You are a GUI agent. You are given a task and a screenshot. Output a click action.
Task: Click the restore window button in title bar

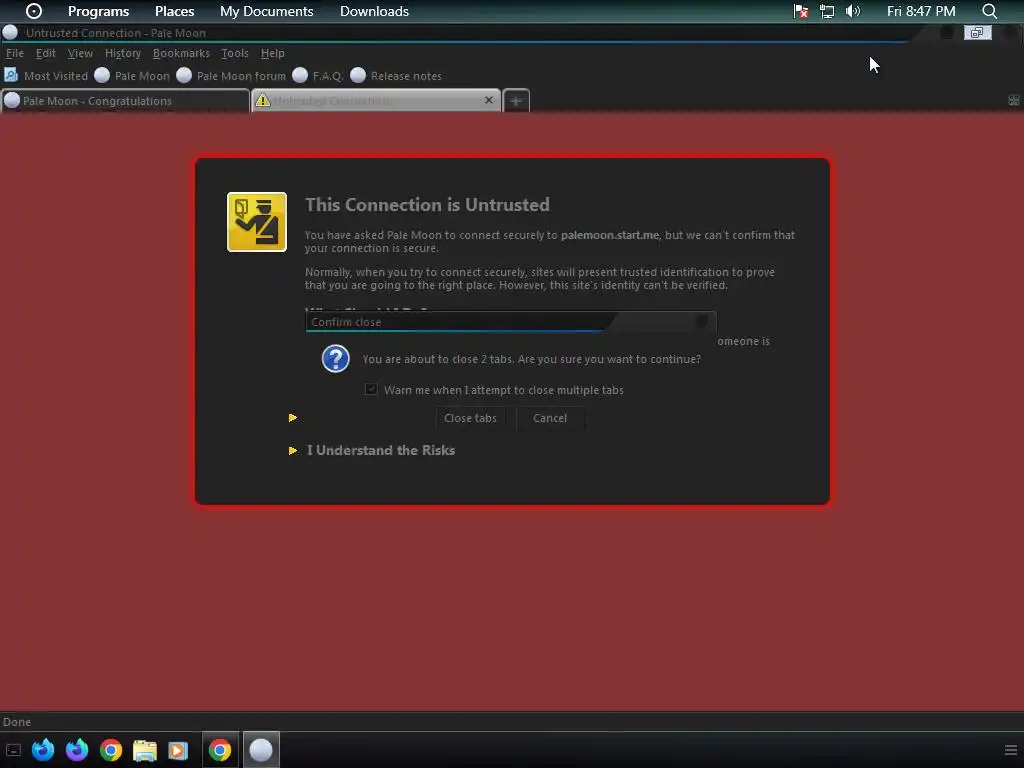pos(977,33)
